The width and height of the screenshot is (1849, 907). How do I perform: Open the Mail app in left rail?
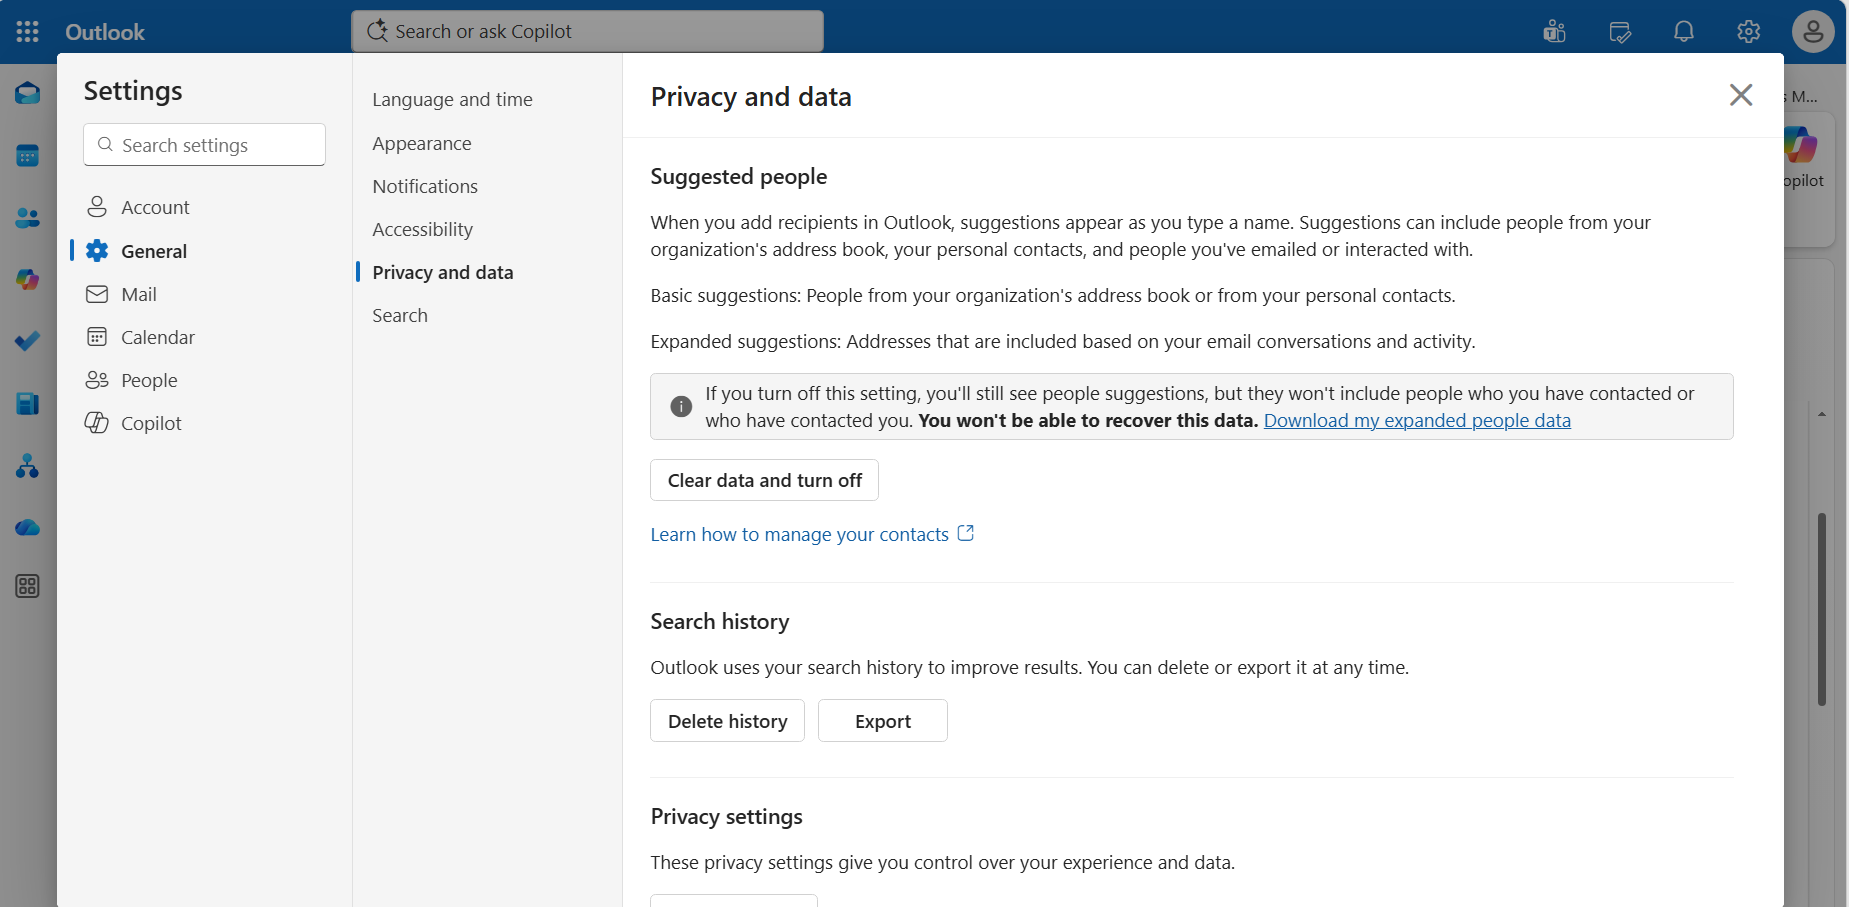28,94
